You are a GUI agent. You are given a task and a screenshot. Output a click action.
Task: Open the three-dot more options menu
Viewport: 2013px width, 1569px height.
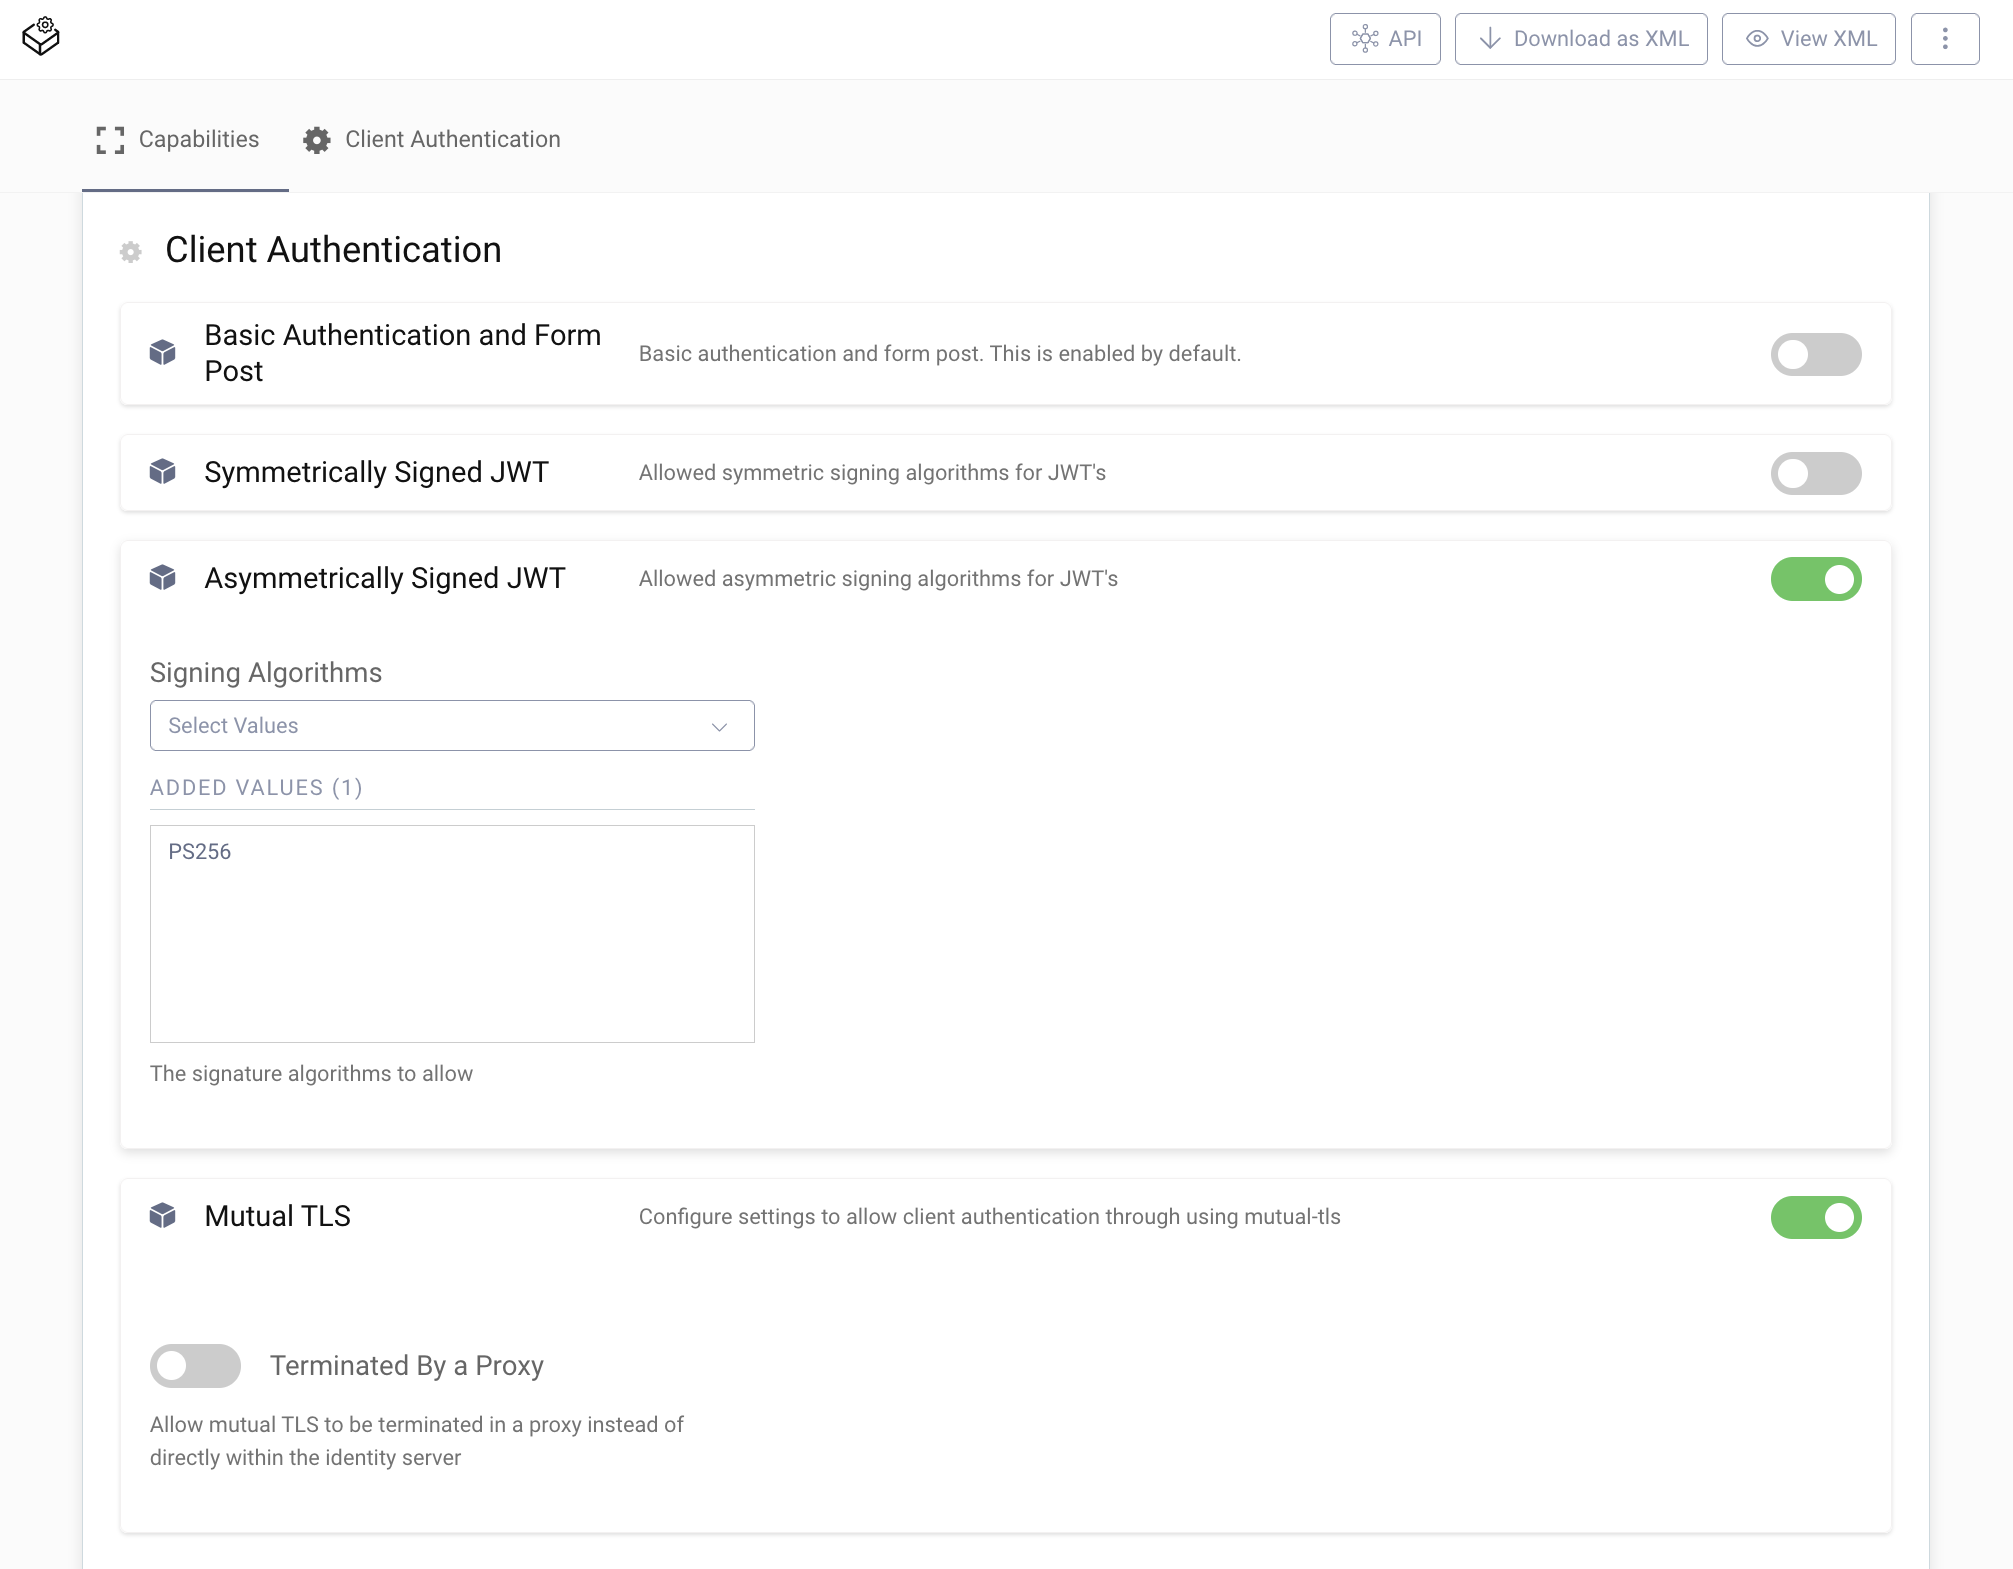(1944, 39)
